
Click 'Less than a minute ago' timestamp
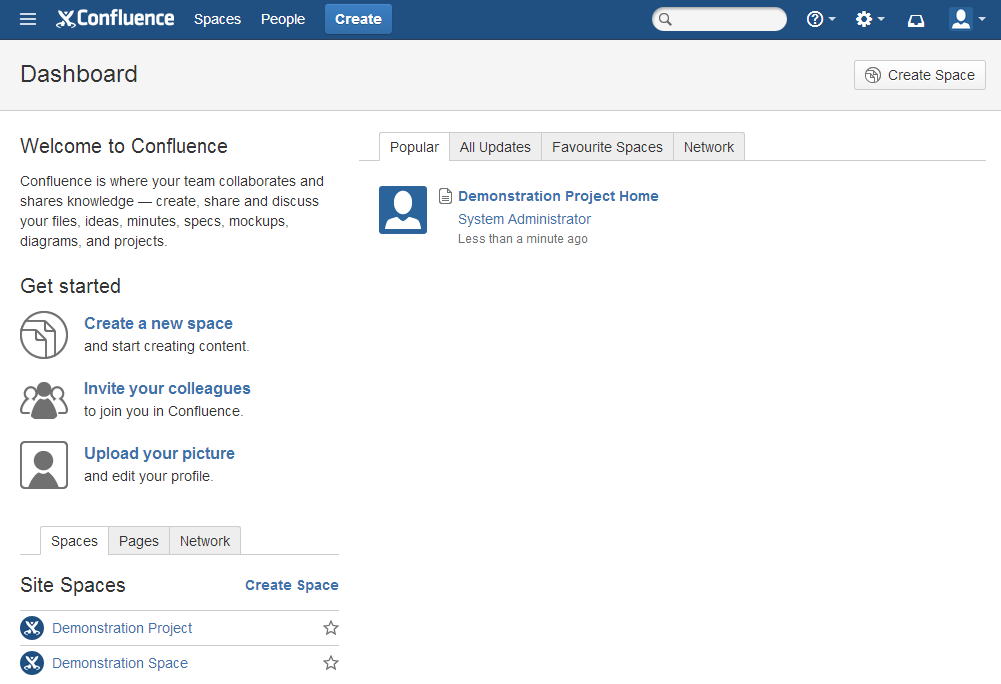[523, 239]
